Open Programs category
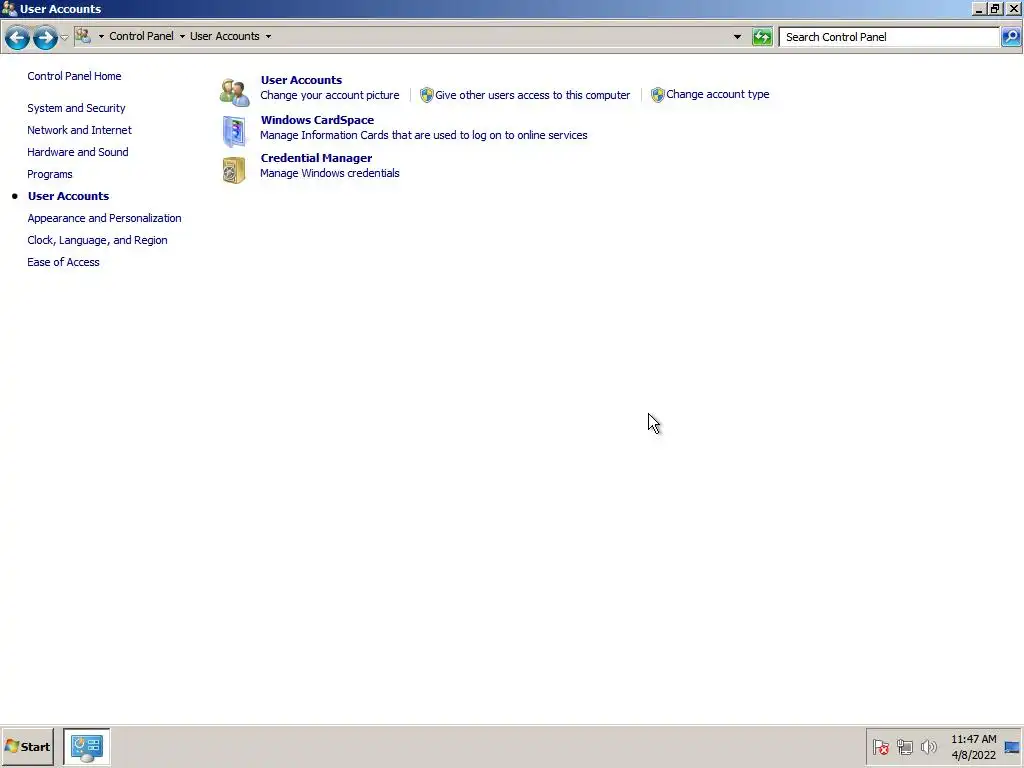 click(x=50, y=174)
